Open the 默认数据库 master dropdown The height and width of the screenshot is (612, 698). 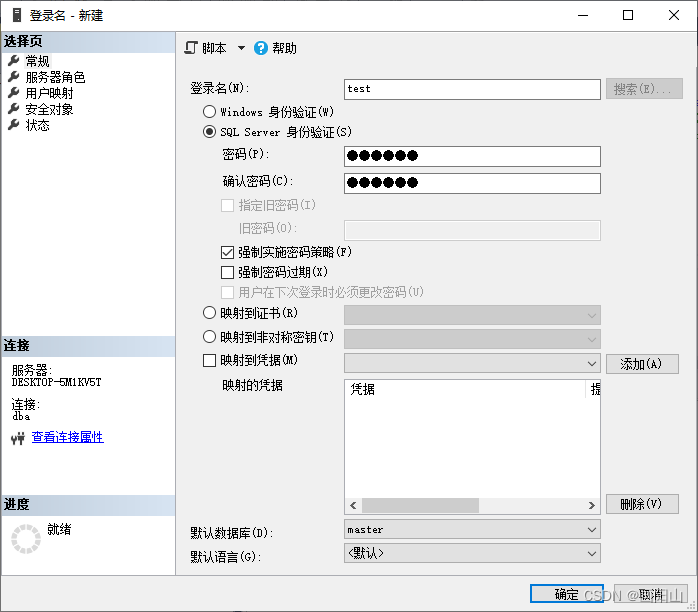click(x=472, y=530)
